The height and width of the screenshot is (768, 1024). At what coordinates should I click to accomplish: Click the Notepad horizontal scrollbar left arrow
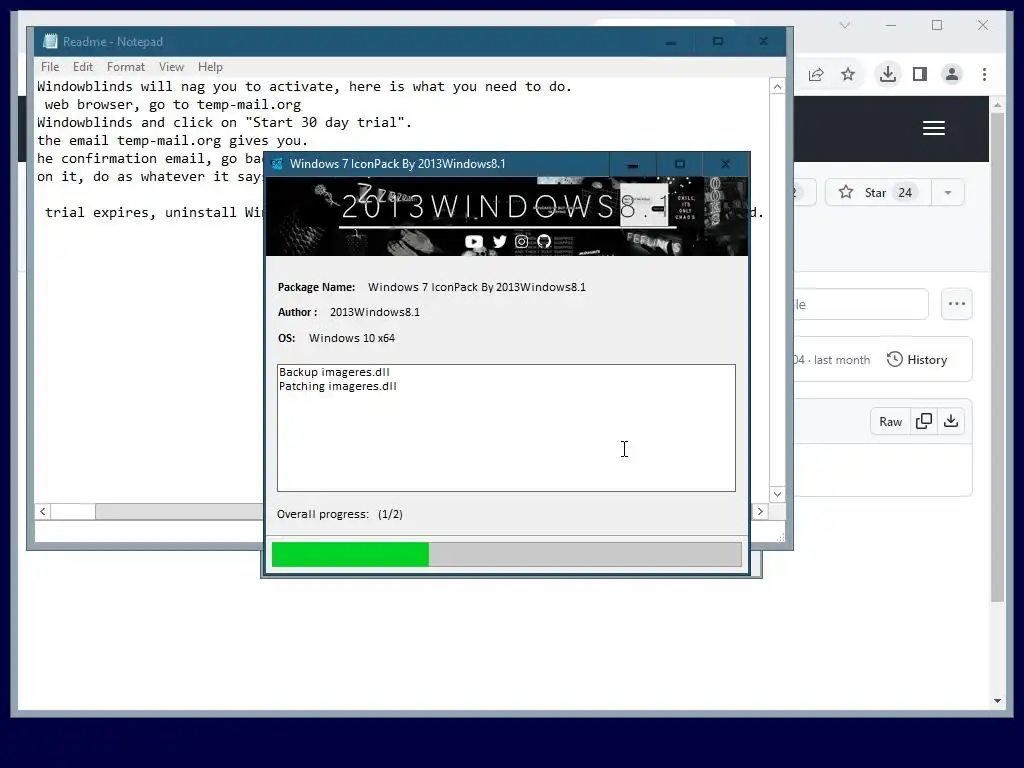[42, 511]
